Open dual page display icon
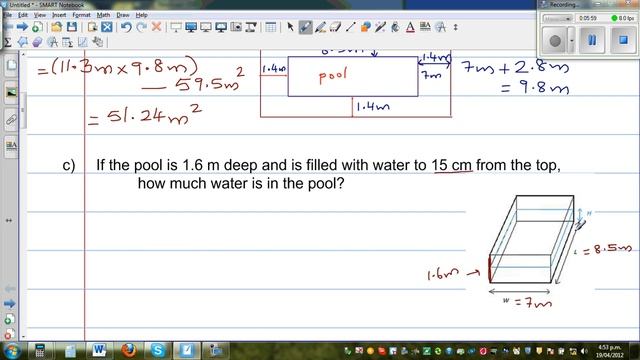The image size is (640, 360). (x=221, y=27)
